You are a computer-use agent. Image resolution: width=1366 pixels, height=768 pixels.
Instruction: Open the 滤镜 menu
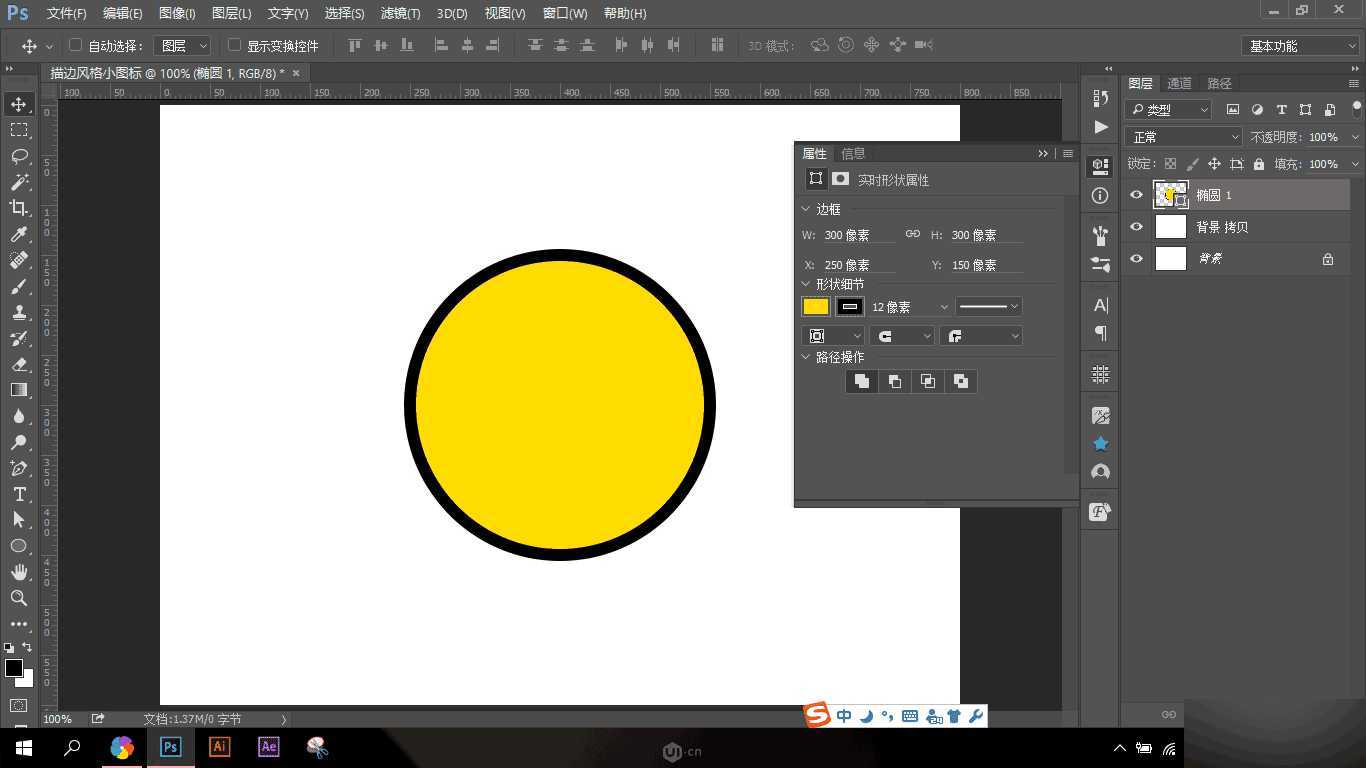pos(399,13)
